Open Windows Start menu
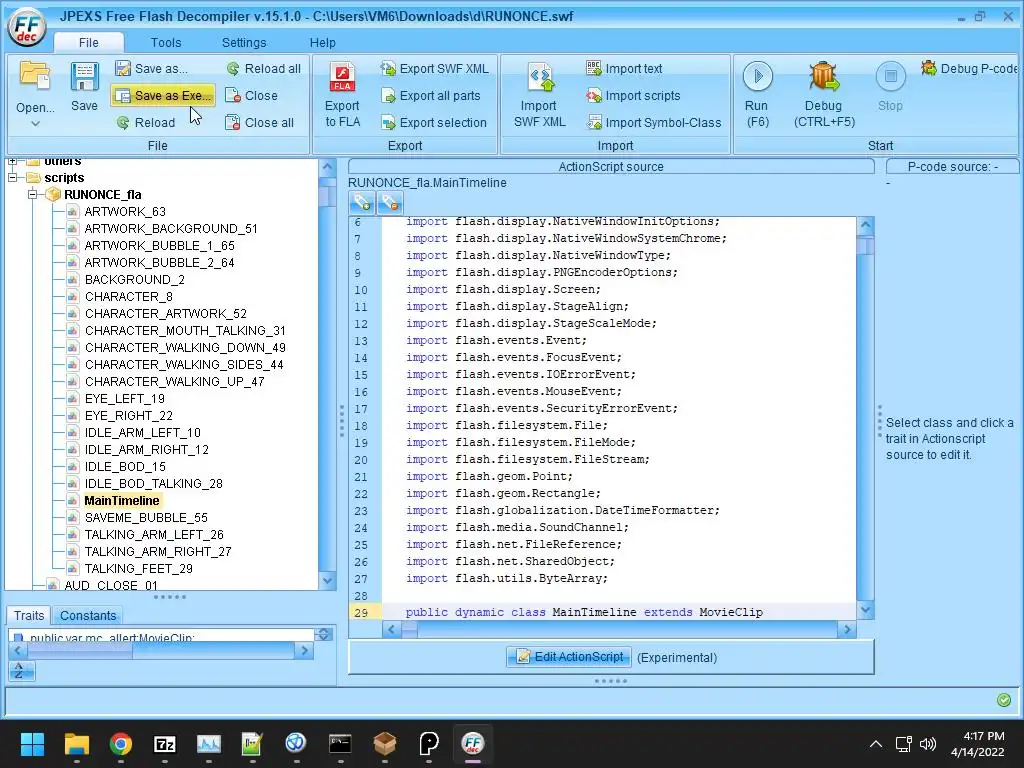The width and height of the screenshot is (1024, 768). point(32,744)
